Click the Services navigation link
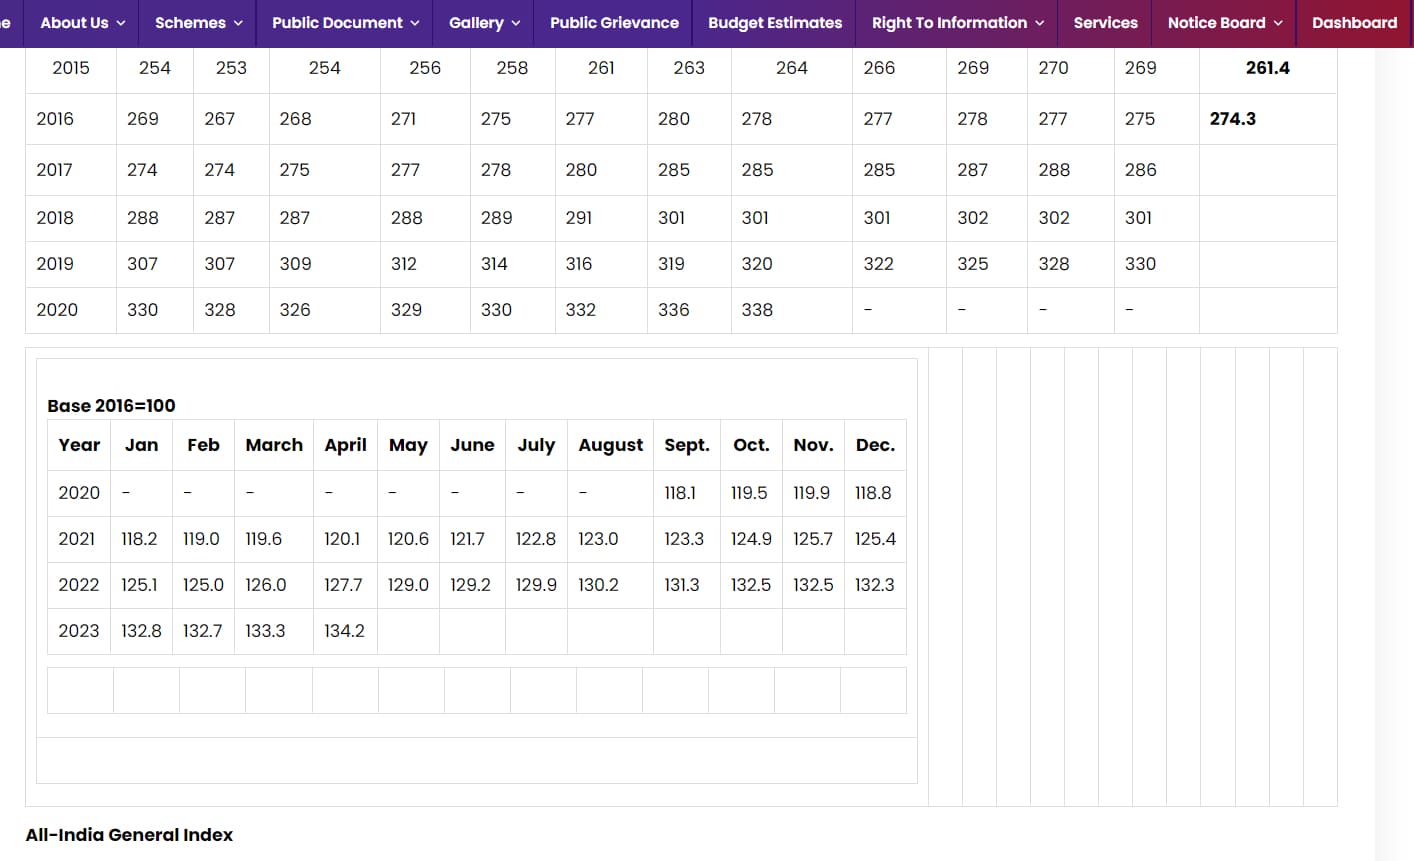 [x=1105, y=23]
